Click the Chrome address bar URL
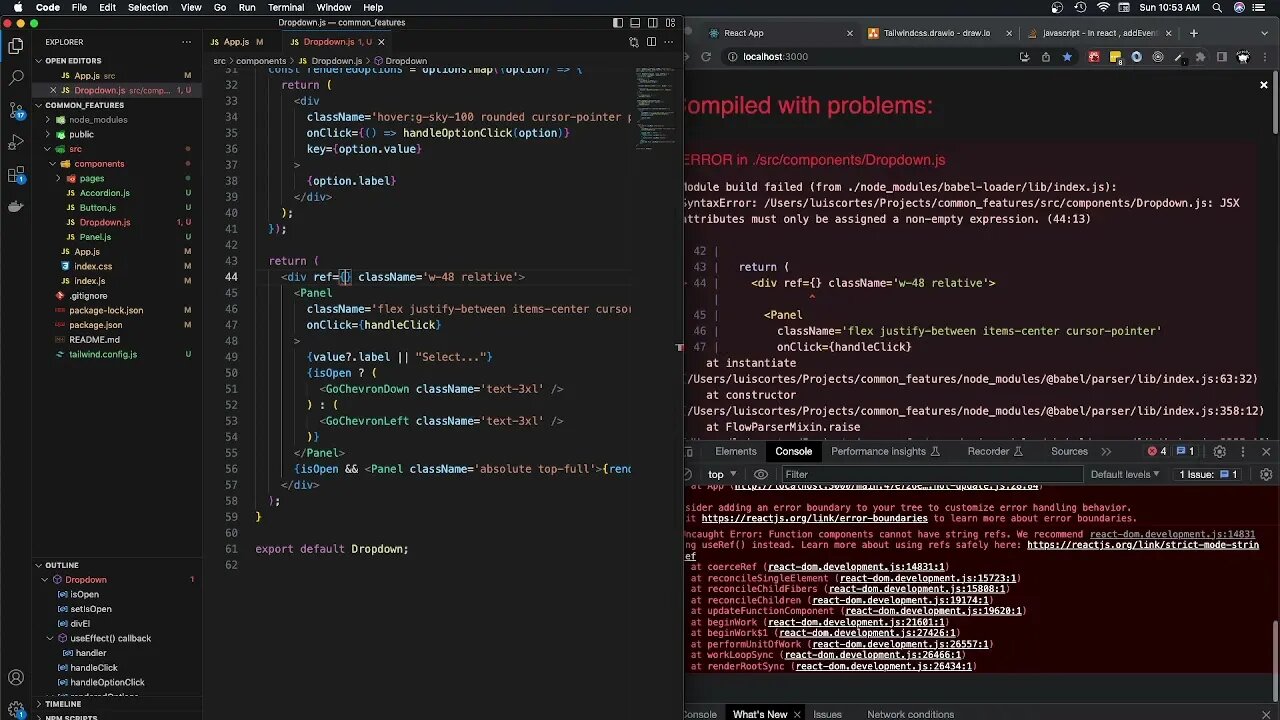Image resolution: width=1280 pixels, height=720 pixels. [775, 57]
